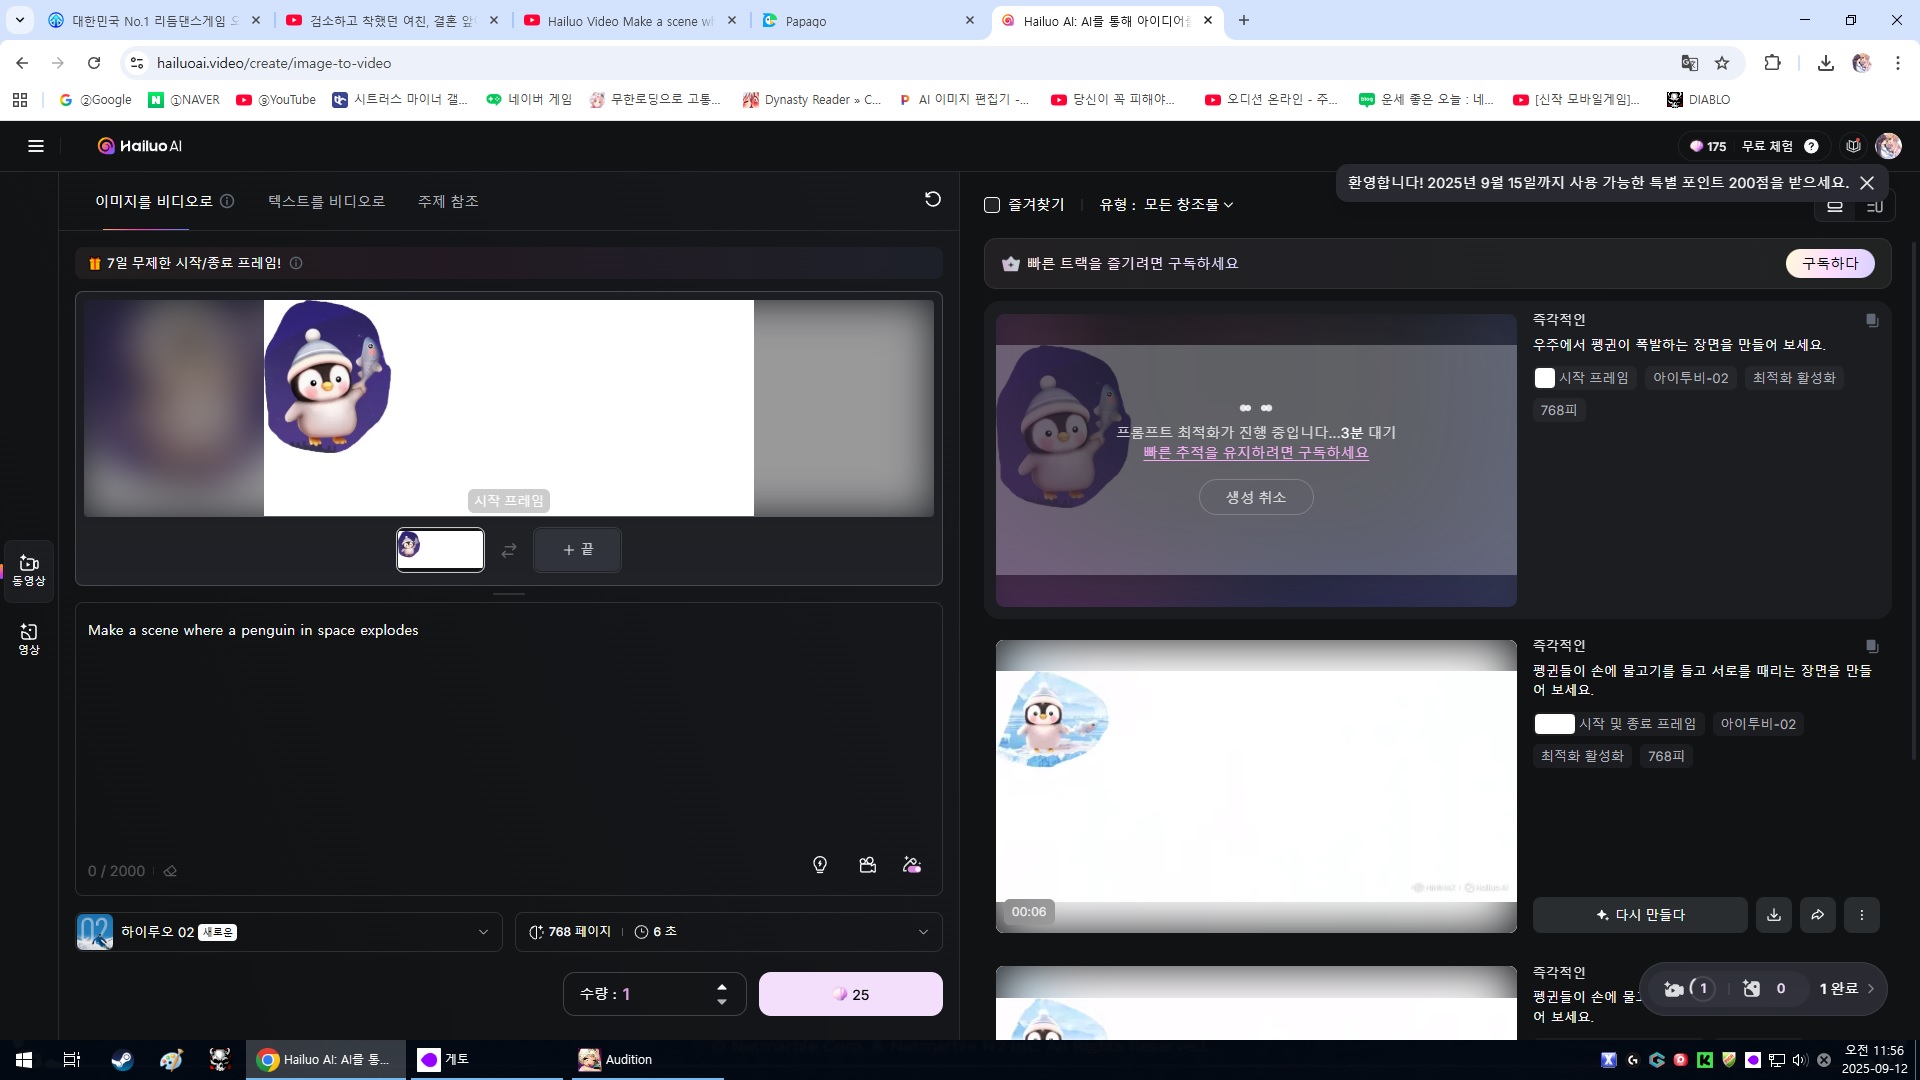Open three-dot more options for video
Viewport: 1920px width, 1080px height.
click(1861, 915)
